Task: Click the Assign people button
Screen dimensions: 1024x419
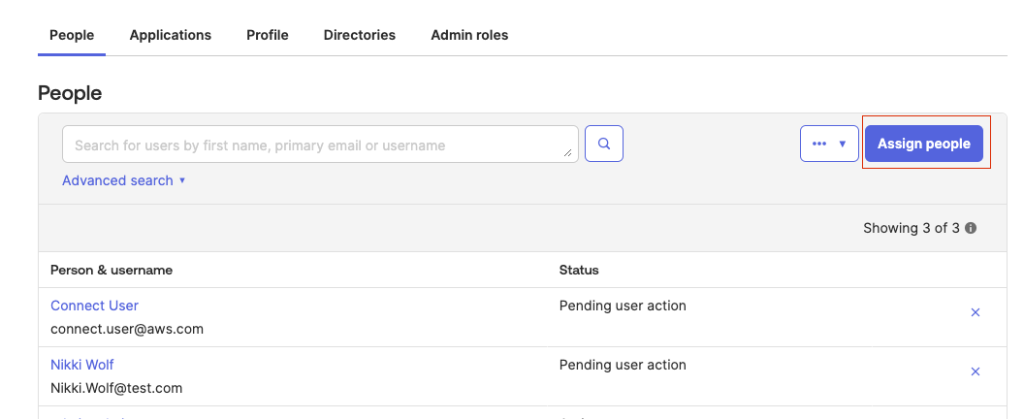Action: coord(923,144)
